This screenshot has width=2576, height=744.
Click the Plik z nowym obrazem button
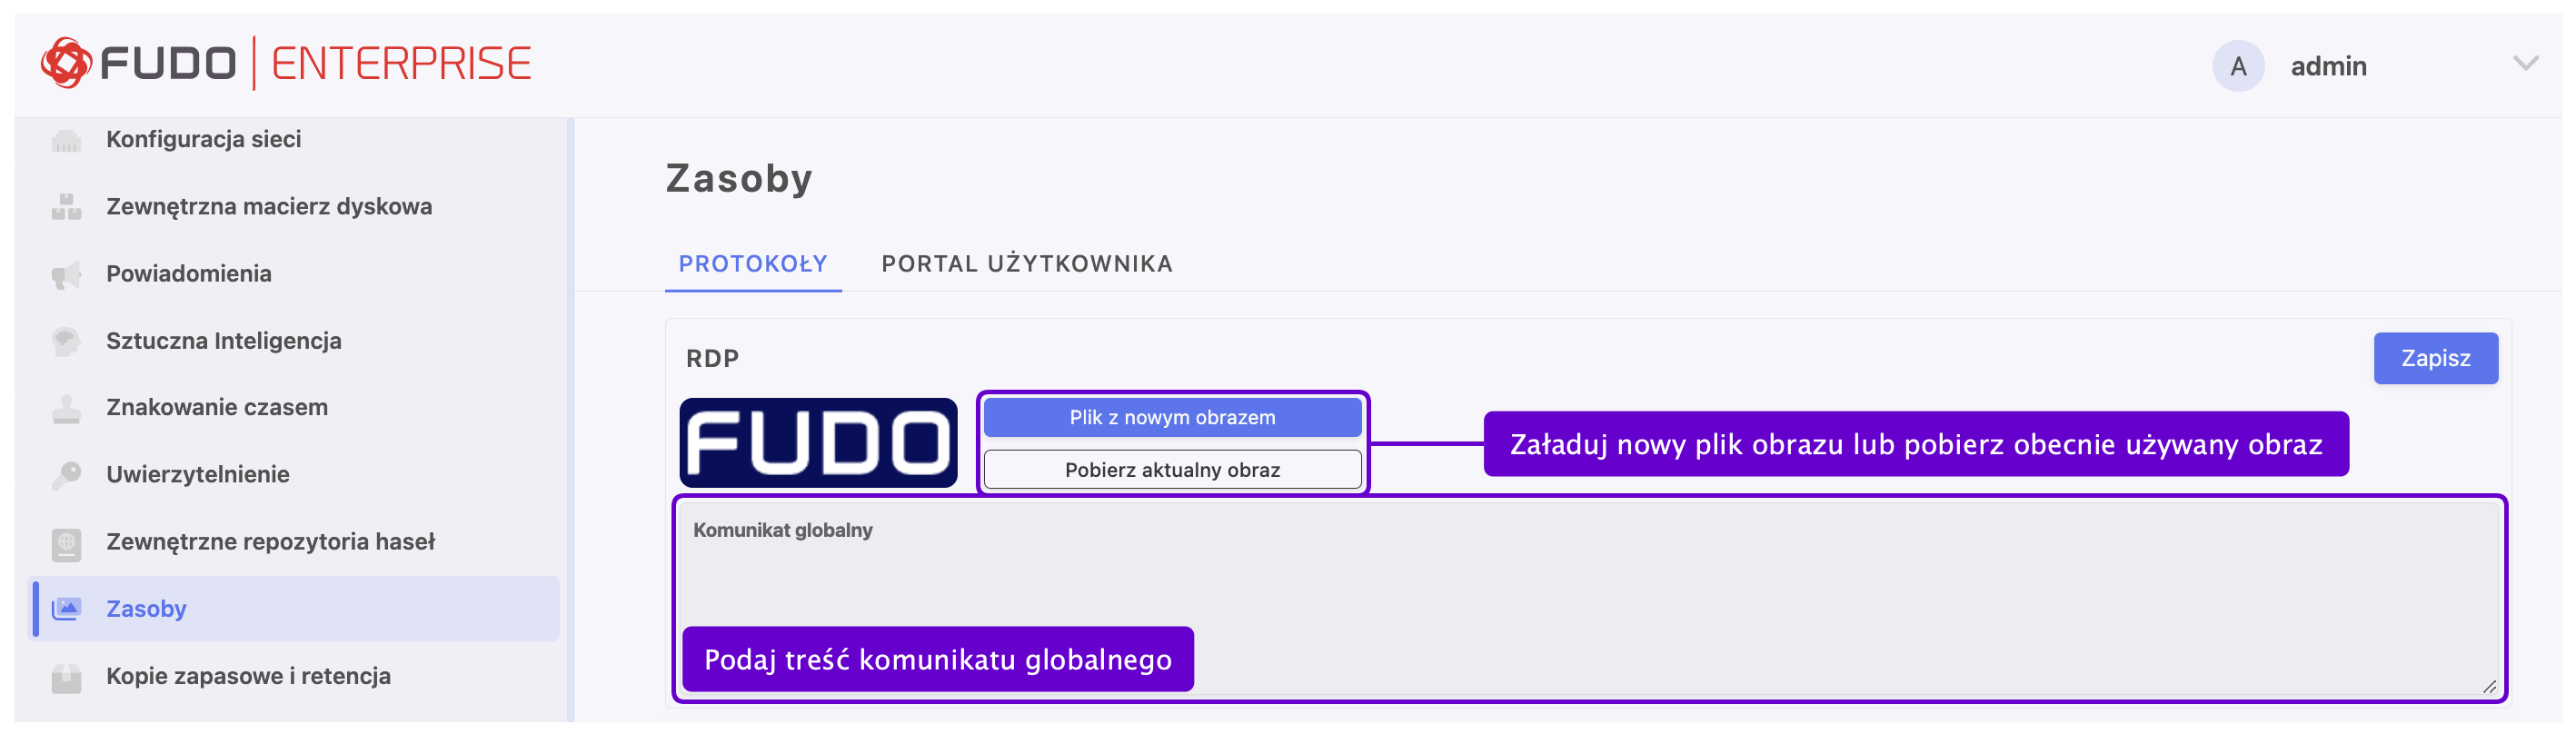click(1171, 417)
